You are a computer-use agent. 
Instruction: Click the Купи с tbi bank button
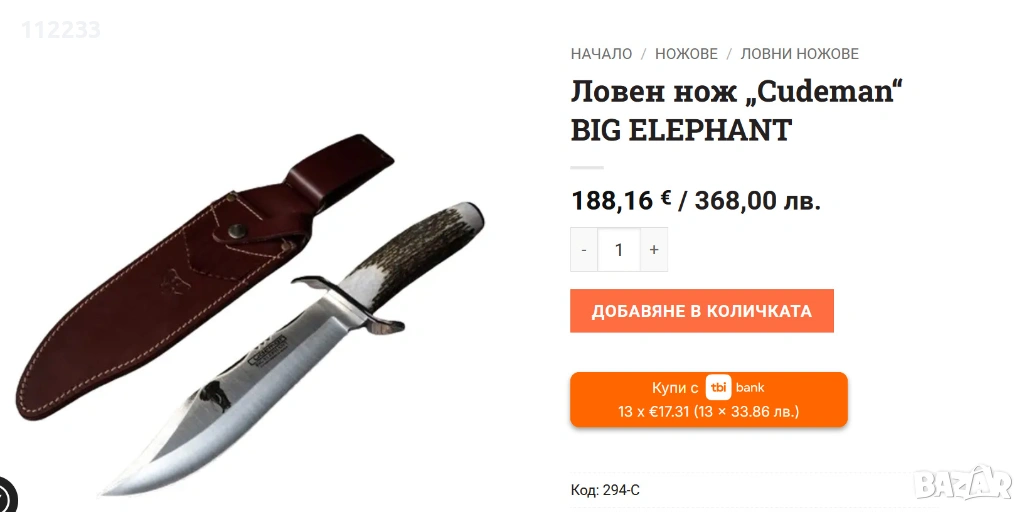[x=709, y=400]
